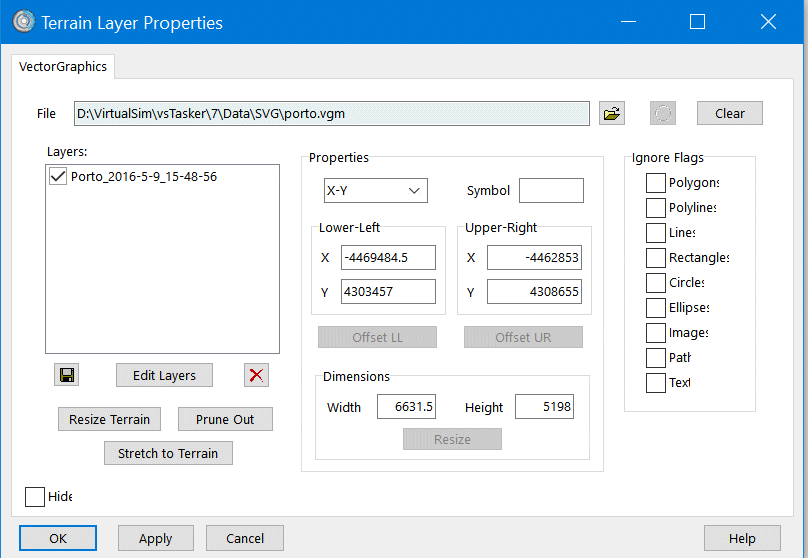Check the Images ignore flag
808x558 pixels.
click(655, 333)
